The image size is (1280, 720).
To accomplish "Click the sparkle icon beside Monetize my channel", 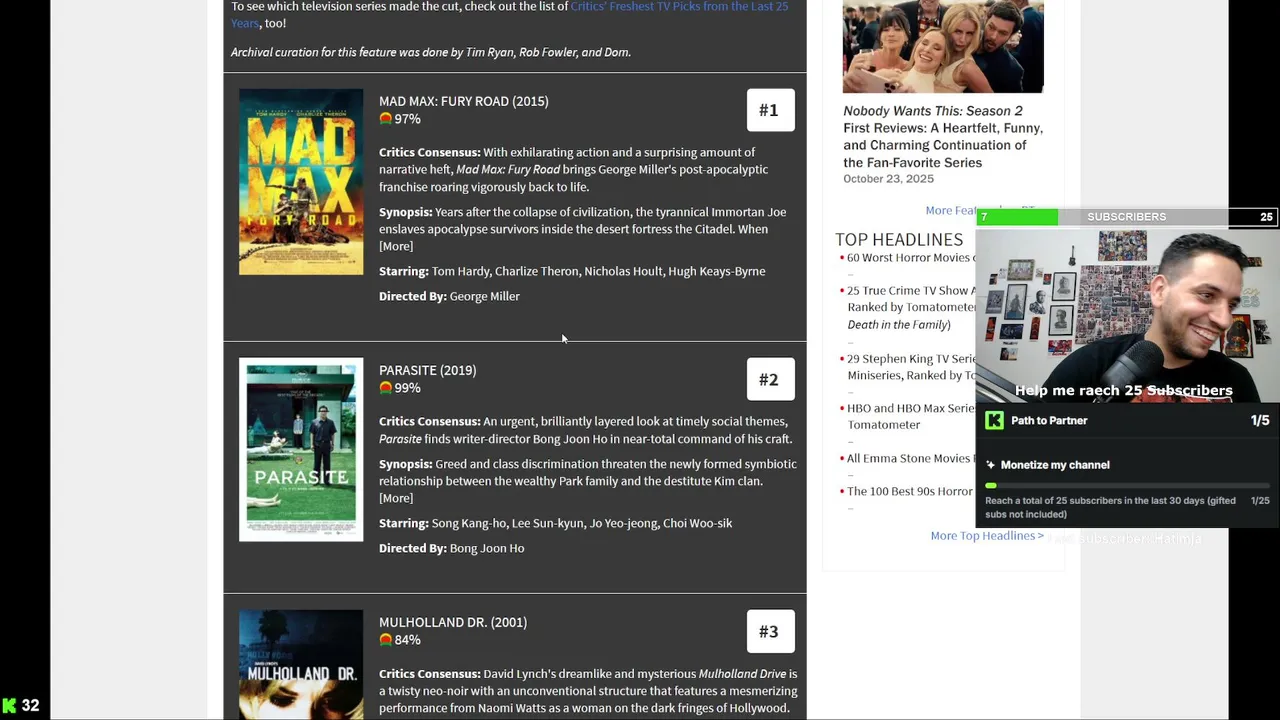I will tap(991, 465).
